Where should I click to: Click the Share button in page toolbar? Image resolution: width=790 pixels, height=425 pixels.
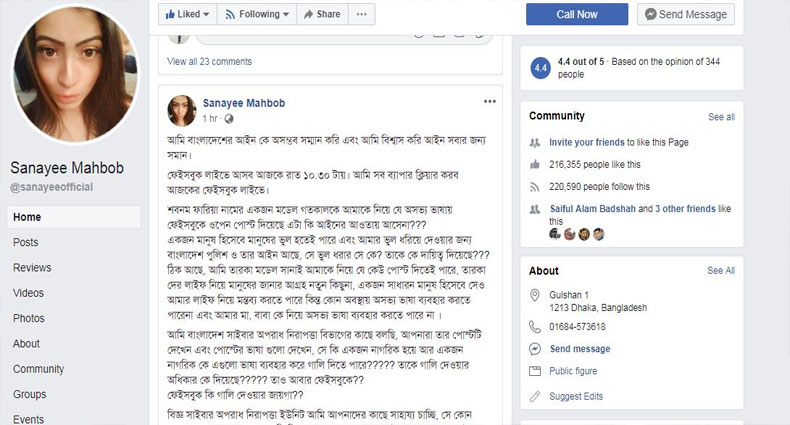coord(322,14)
